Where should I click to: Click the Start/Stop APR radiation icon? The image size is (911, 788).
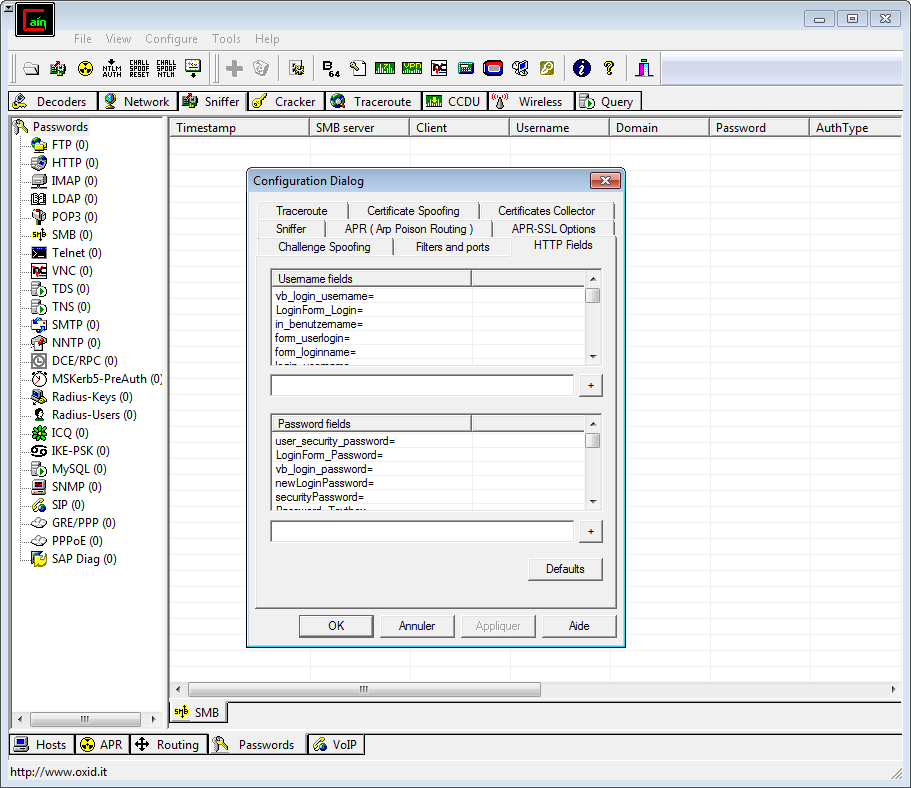85,69
